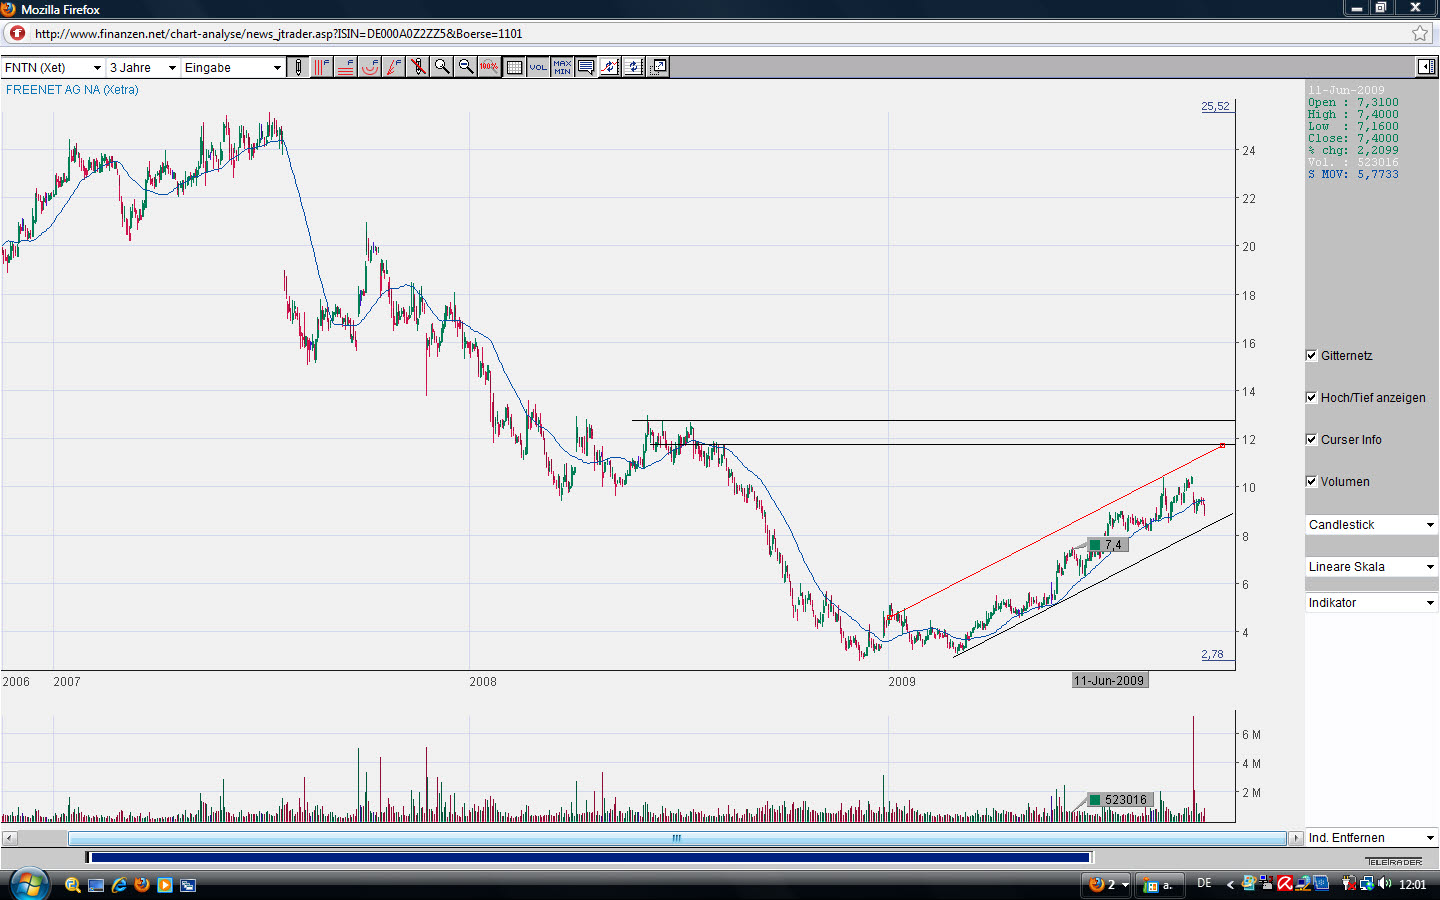Open the Ind. Entfernen dropdown
Viewport: 1440px width, 900px height.
tap(1371, 837)
